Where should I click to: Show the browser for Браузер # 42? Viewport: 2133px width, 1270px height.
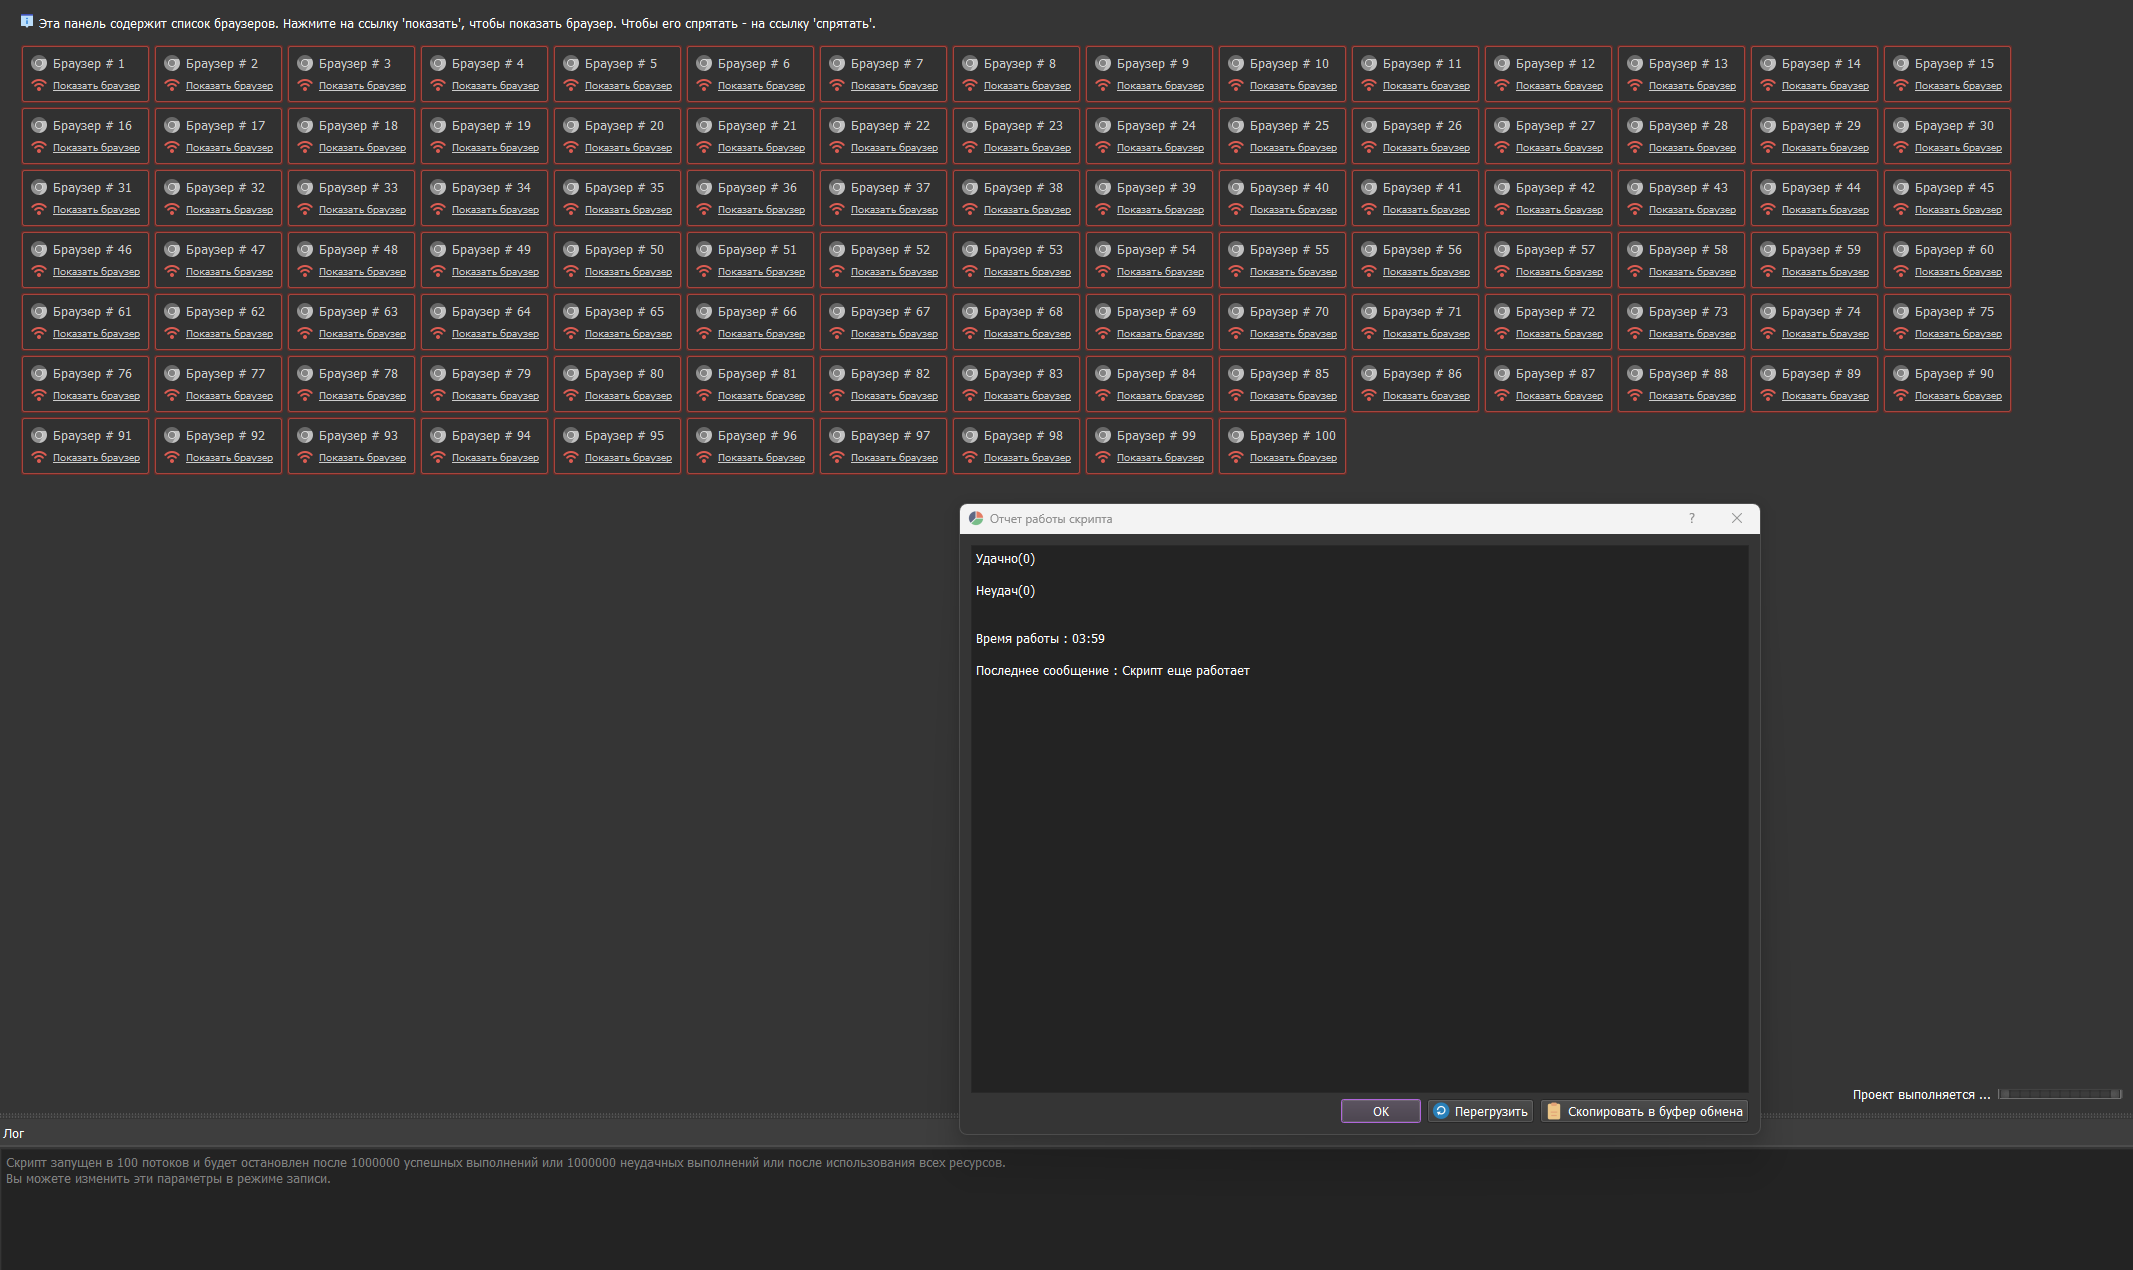pos(1559,210)
